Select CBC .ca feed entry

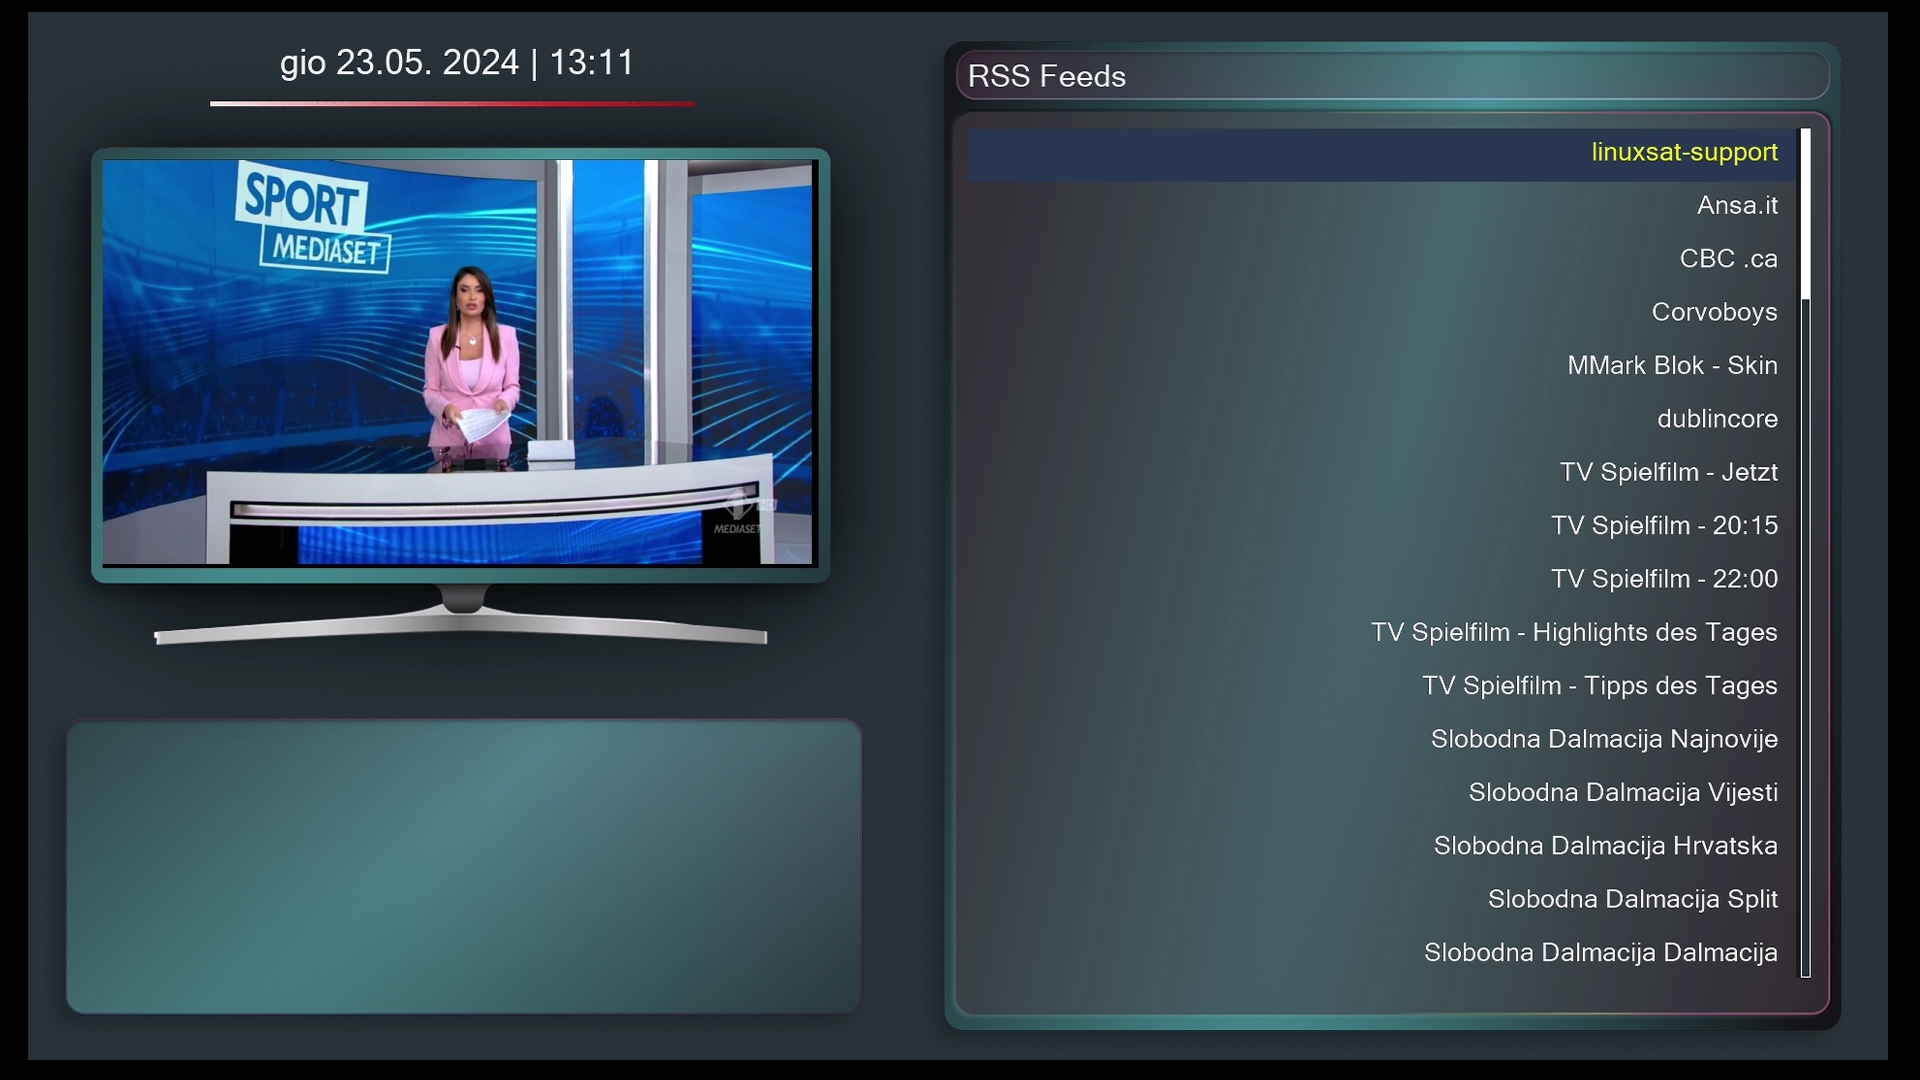(1728, 259)
